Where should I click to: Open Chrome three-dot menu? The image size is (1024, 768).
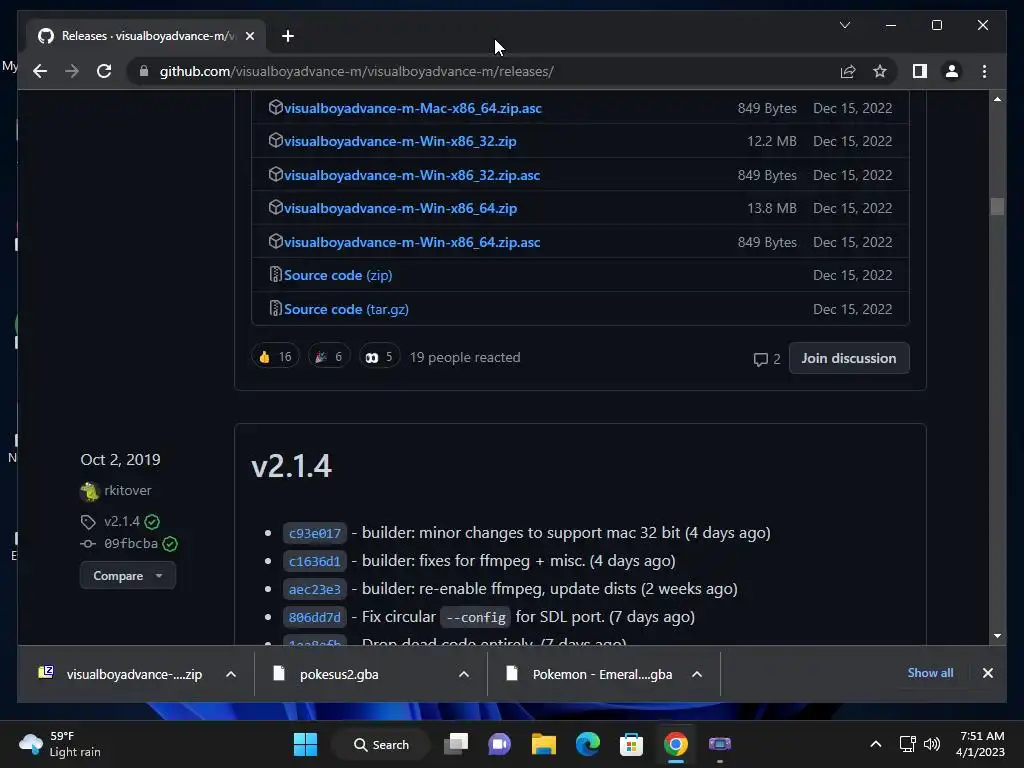click(984, 71)
